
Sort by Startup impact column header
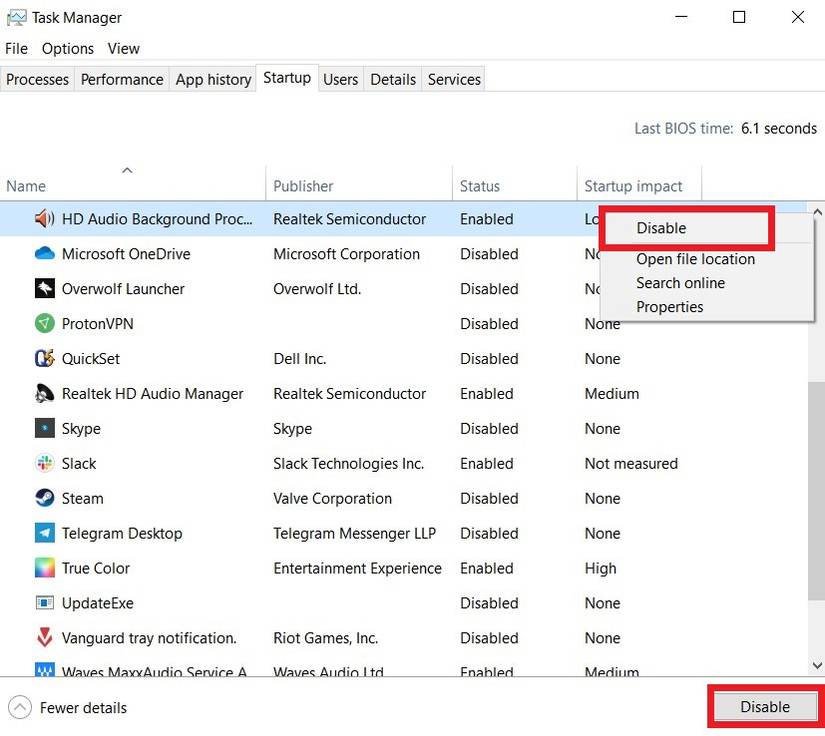[633, 186]
